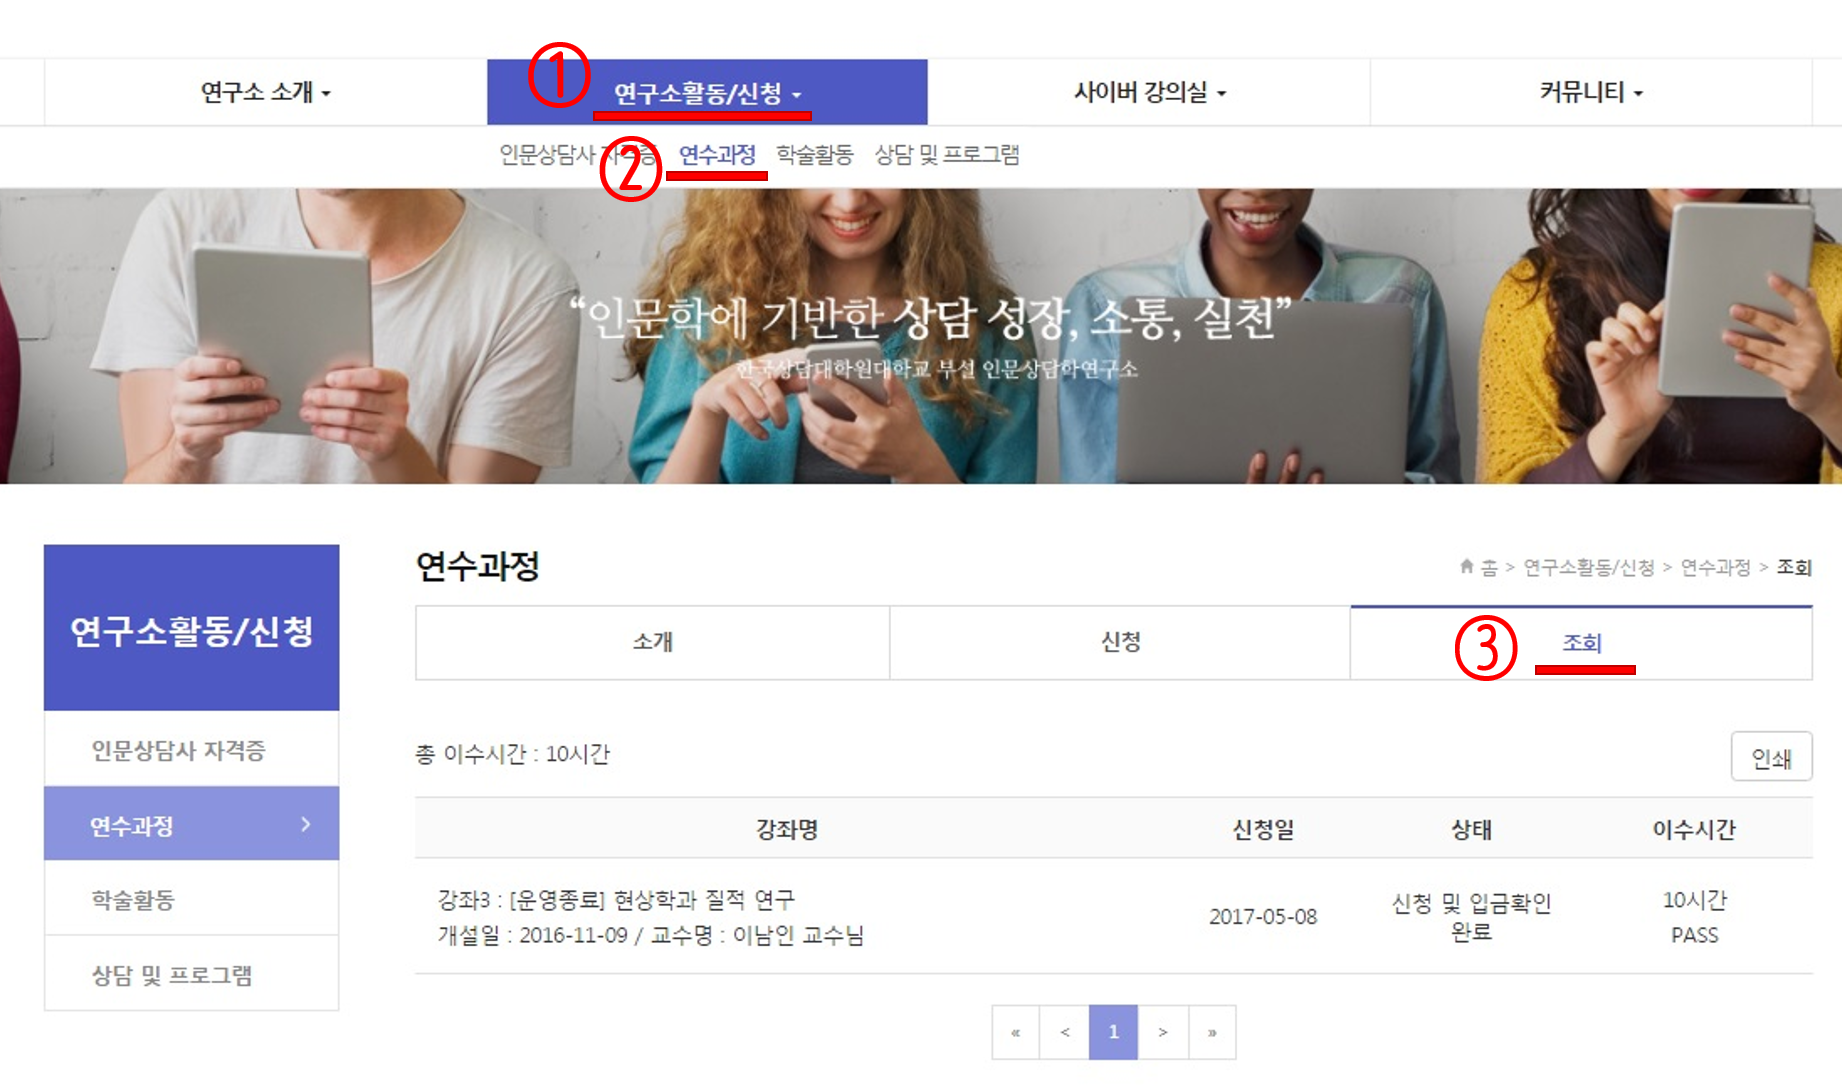Screen dimensions: 1842x1085
Task: Click previous page arrow in pagination
Action: [x=1065, y=1032]
